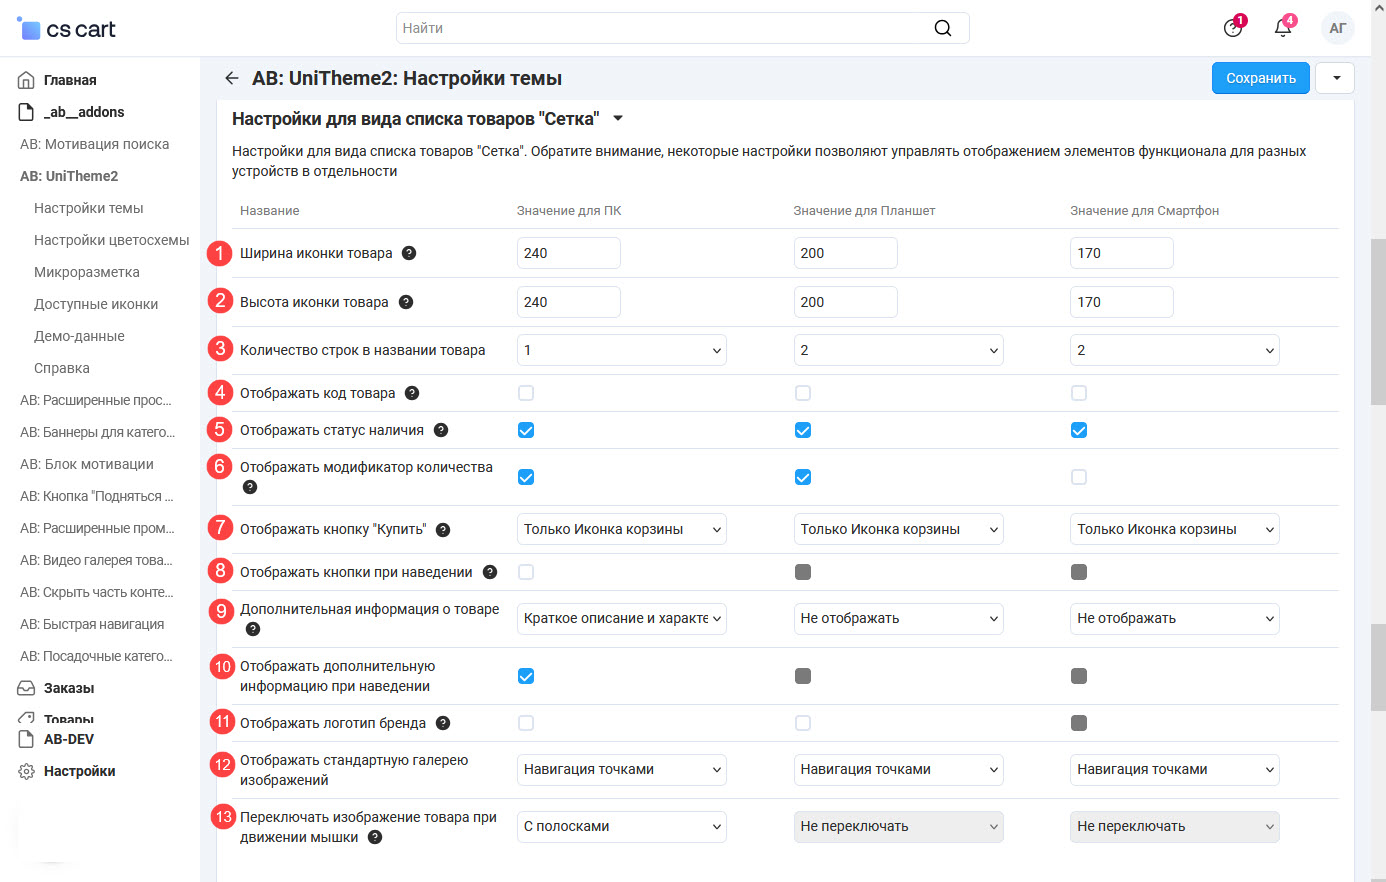Uncheck Отображать статус наличия for ПК
Screen dimensions: 1386x882
tap(526, 430)
